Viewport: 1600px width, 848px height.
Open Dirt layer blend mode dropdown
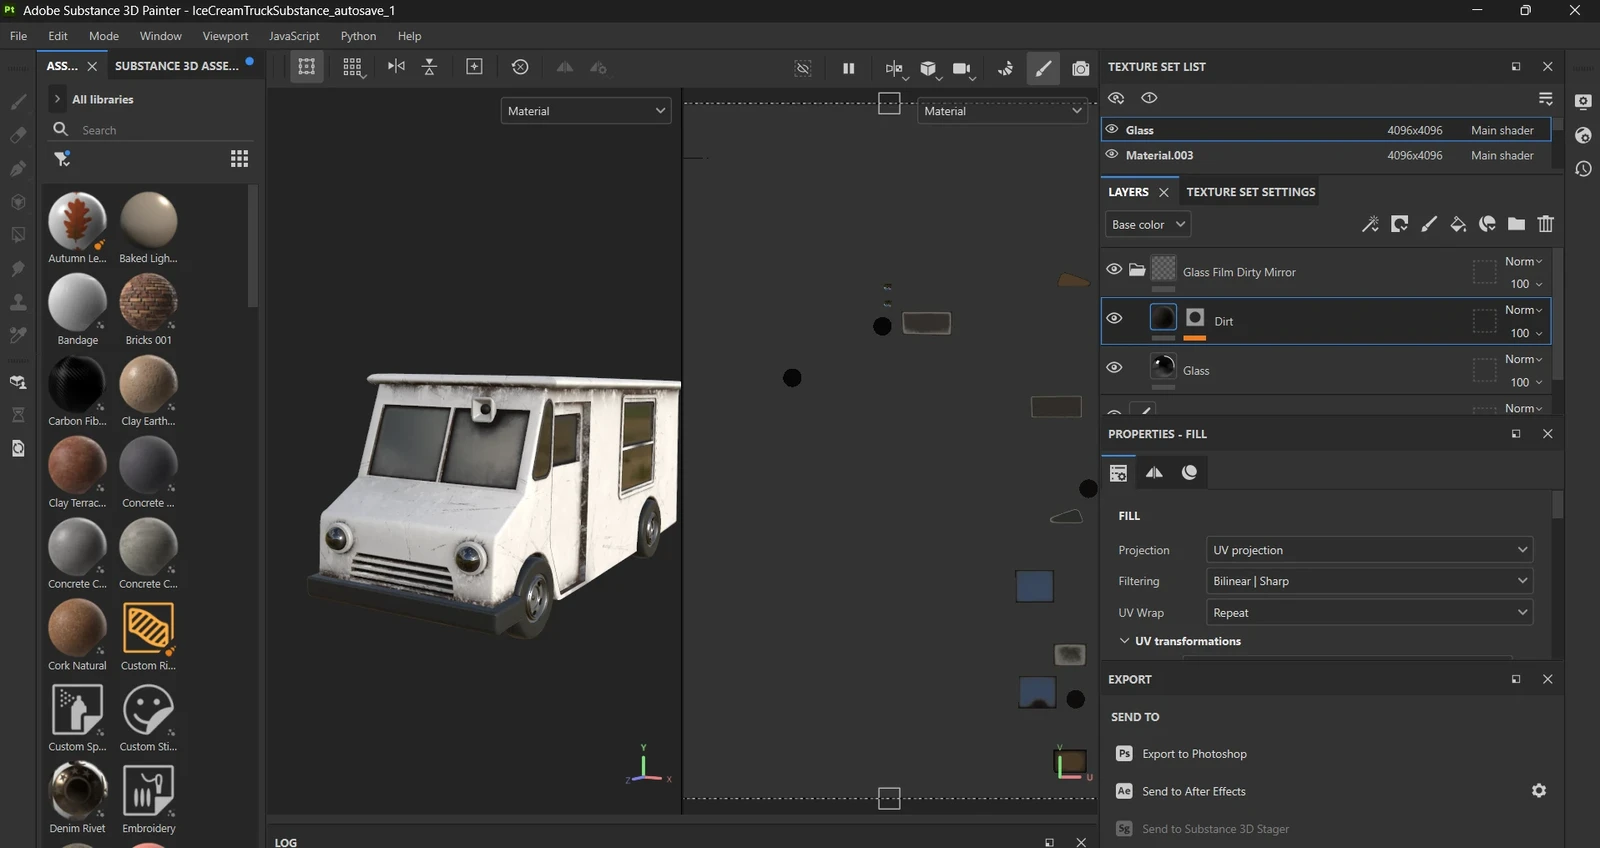(1523, 310)
